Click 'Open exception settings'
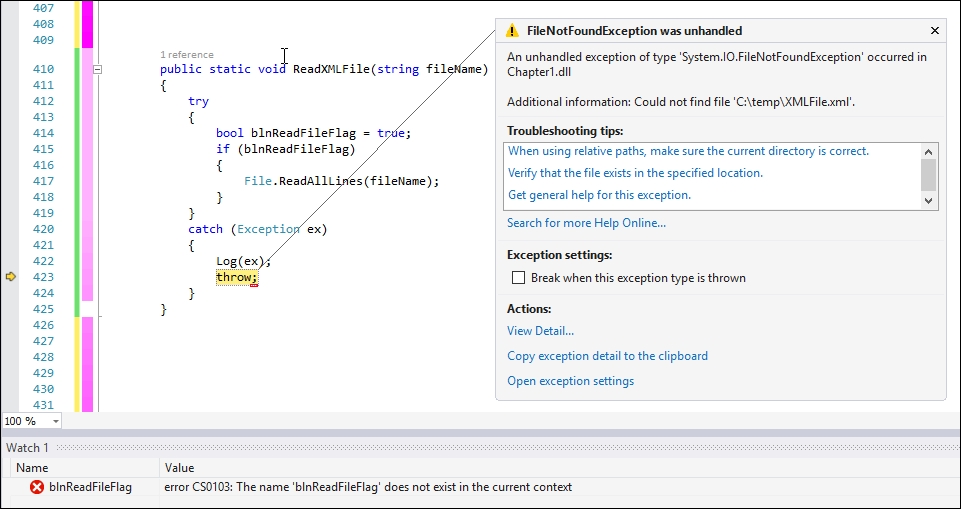The width and height of the screenshot is (961, 509). (x=571, y=381)
